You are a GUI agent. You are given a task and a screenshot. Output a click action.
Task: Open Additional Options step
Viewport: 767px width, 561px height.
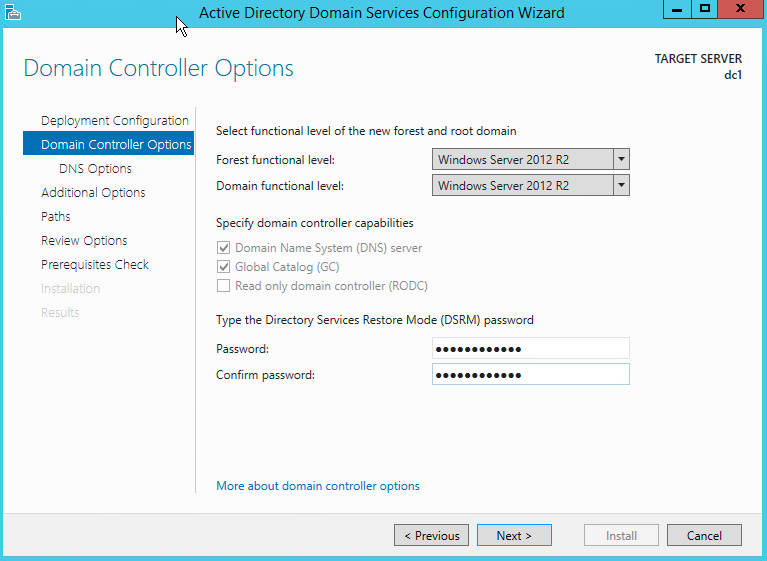click(x=93, y=193)
